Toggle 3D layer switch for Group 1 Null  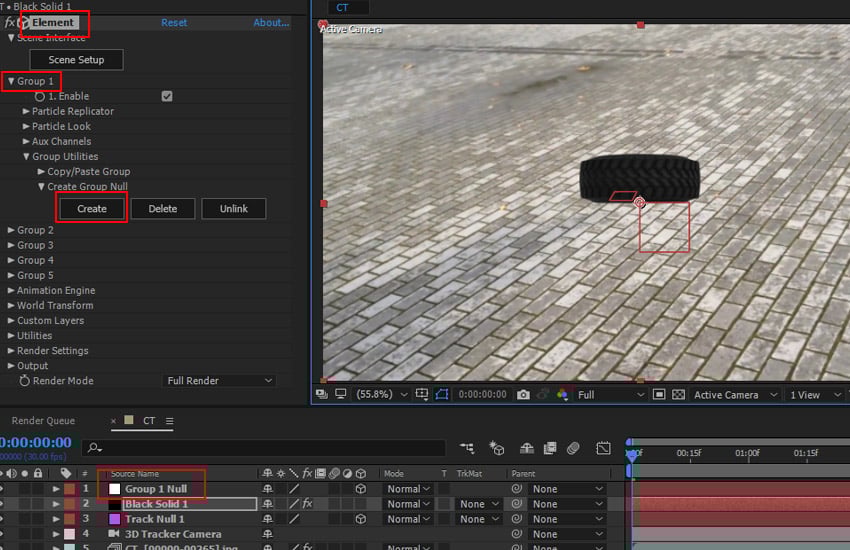tap(360, 489)
